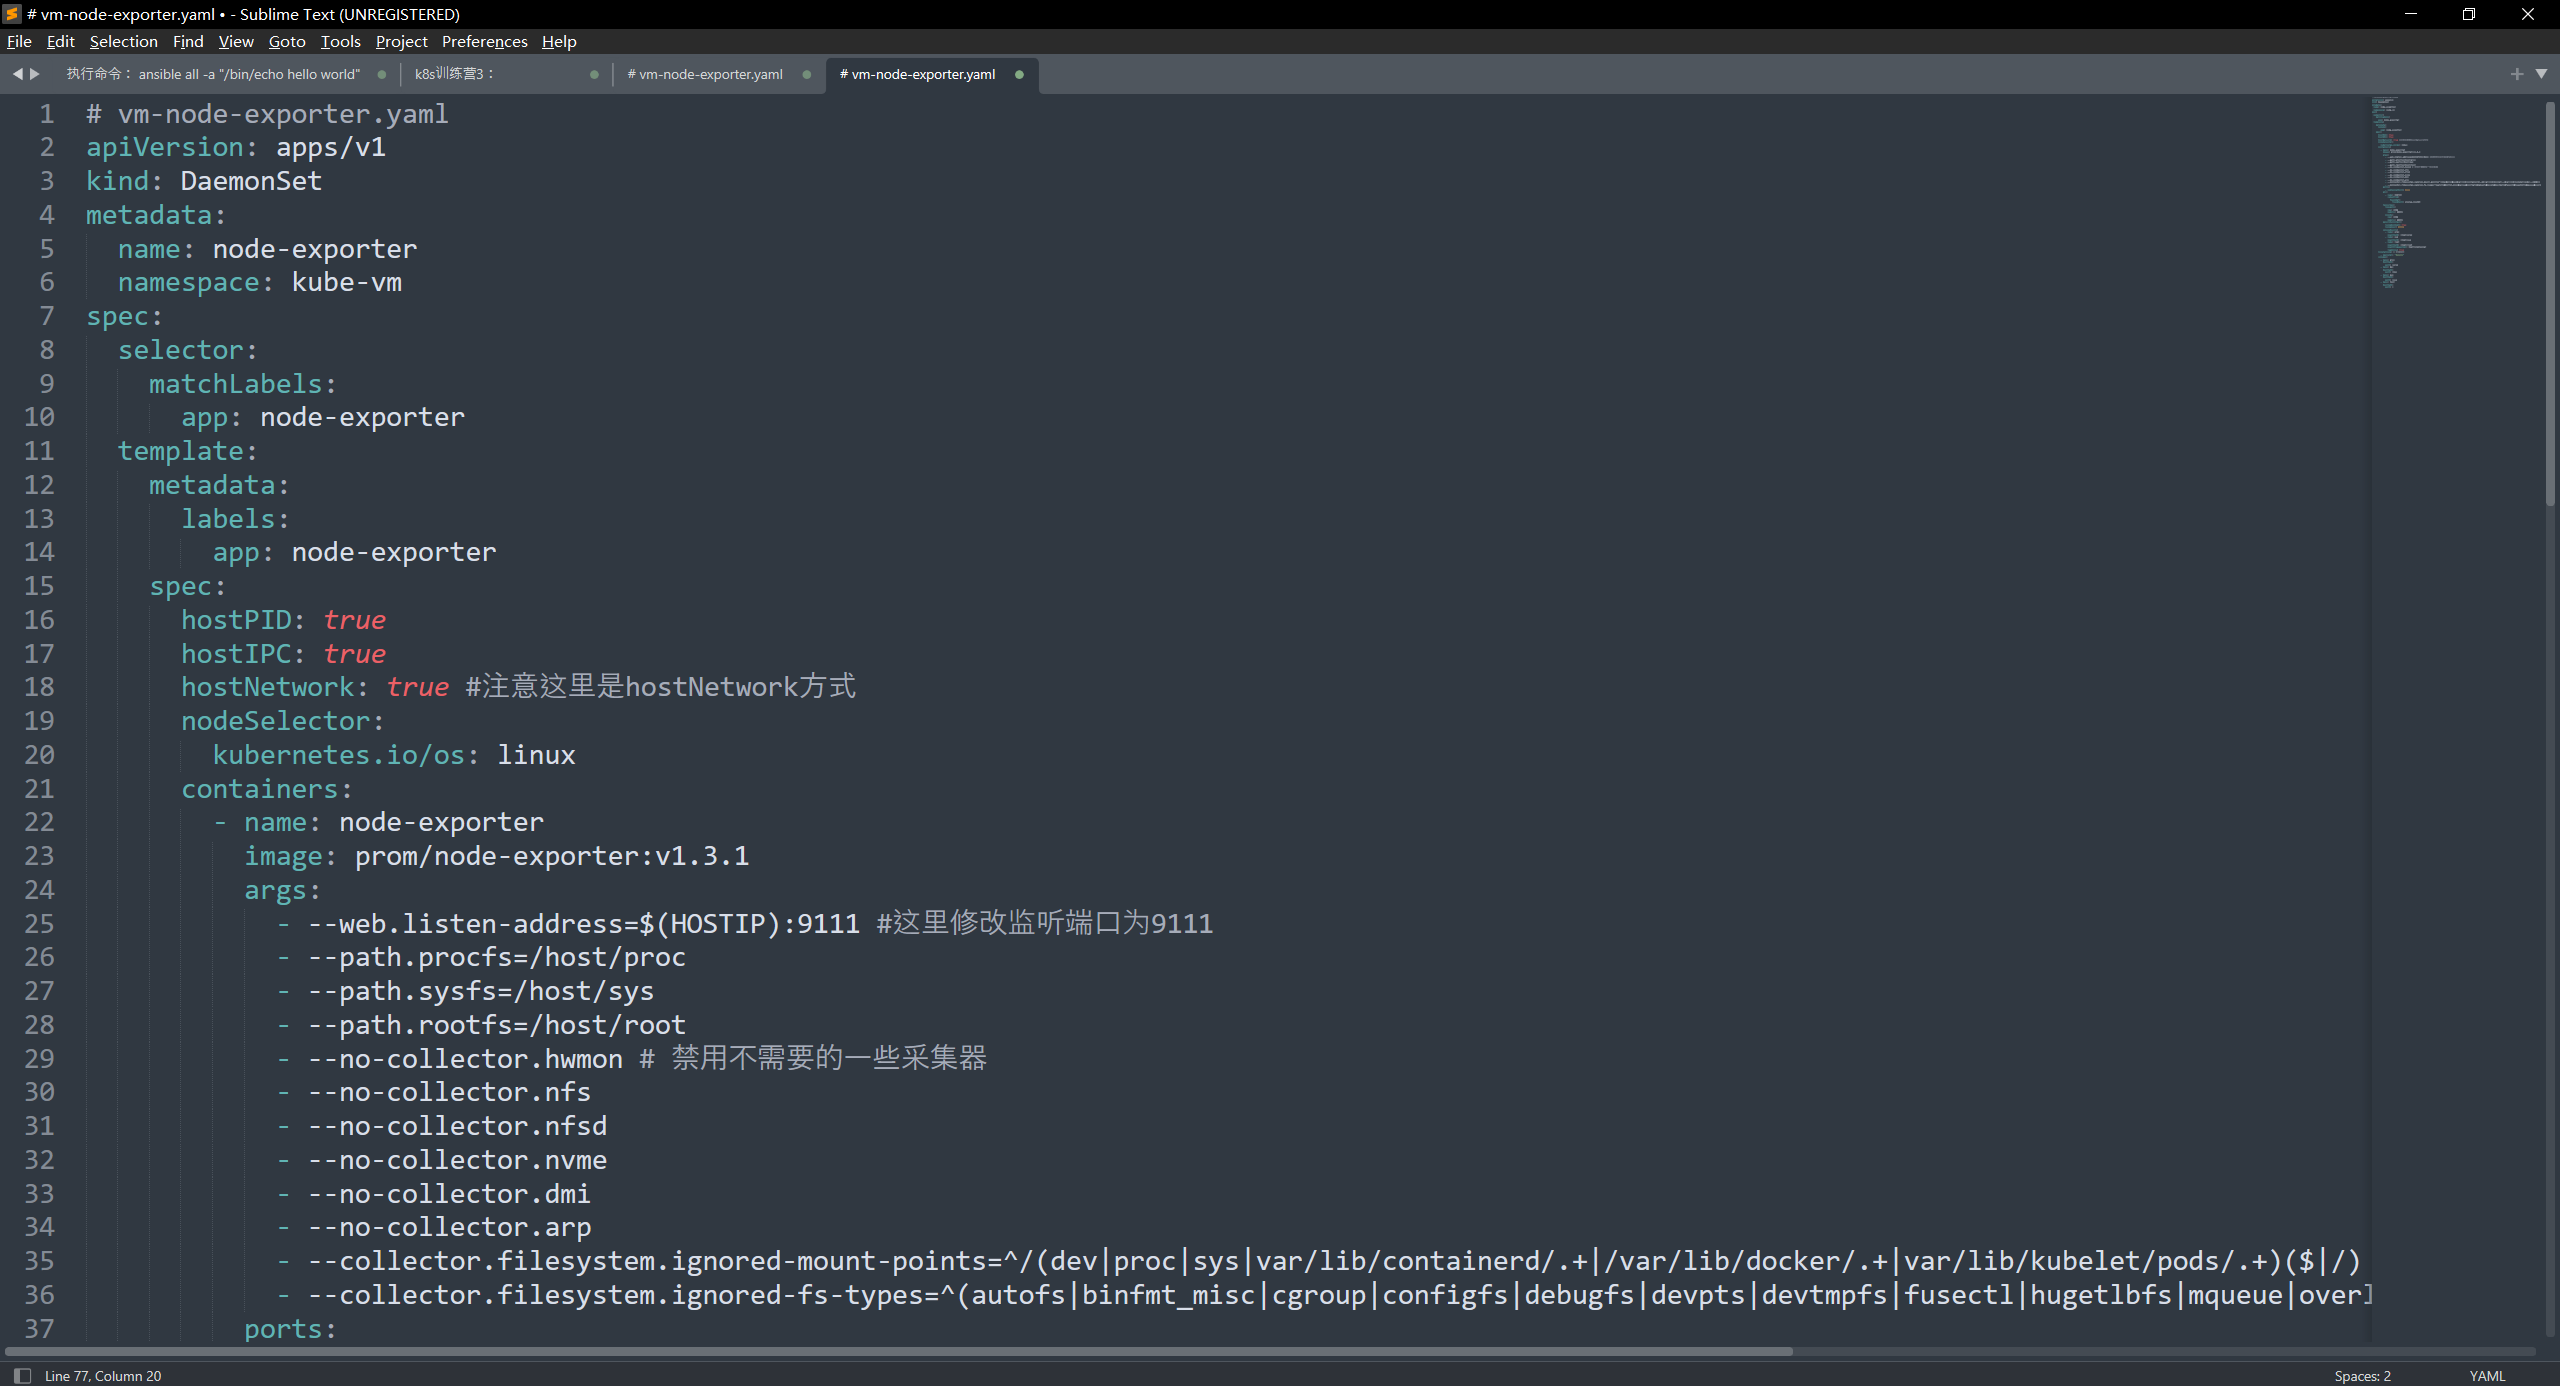Viewport: 2560px width, 1386px height.
Task: Click 'containers:' on line 21
Action: (266, 789)
